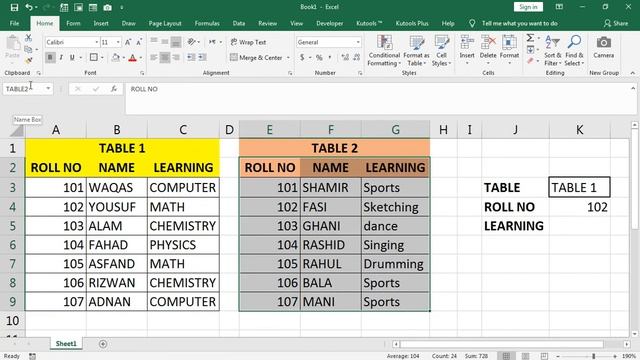Click the Sign in button
Image resolution: width=640 pixels, height=360 pixels.
coord(528,7)
